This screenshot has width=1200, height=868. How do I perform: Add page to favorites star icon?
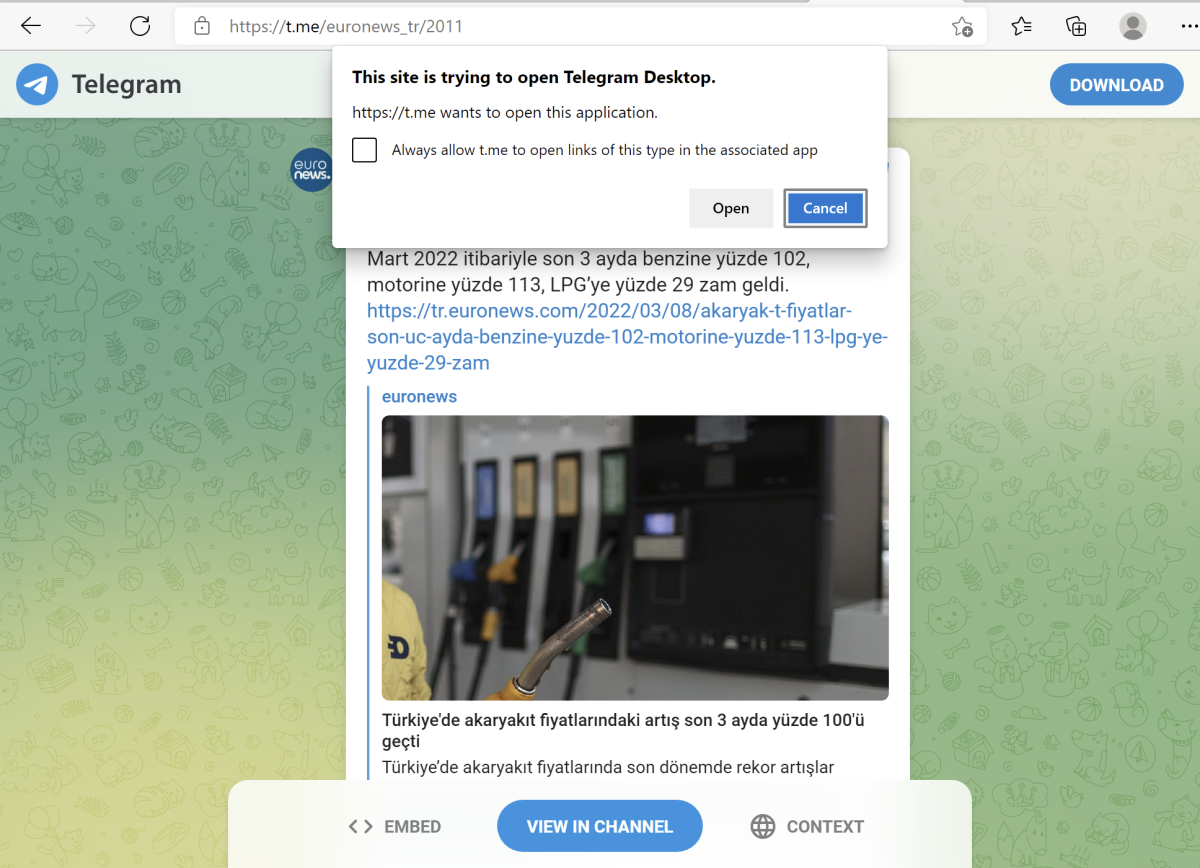pyautogui.click(x=962, y=27)
